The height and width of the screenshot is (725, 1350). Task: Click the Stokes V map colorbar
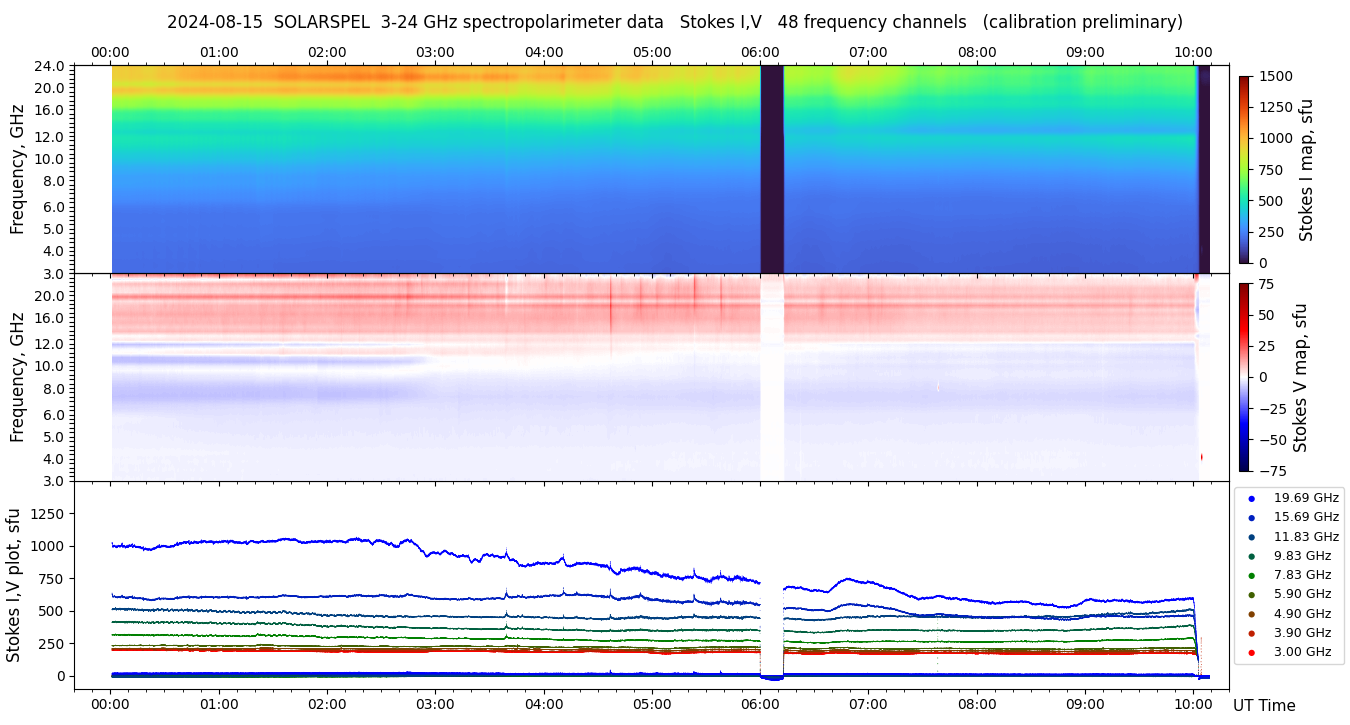pyautogui.click(x=1244, y=377)
